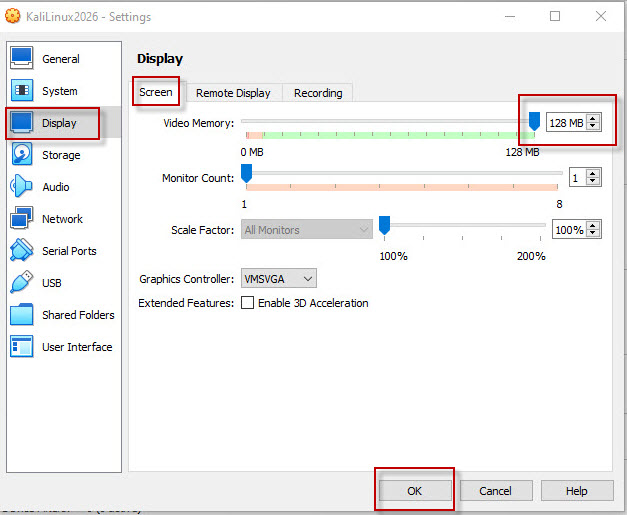
Task: Decrease video memory with down arrow
Action: pos(593,126)
